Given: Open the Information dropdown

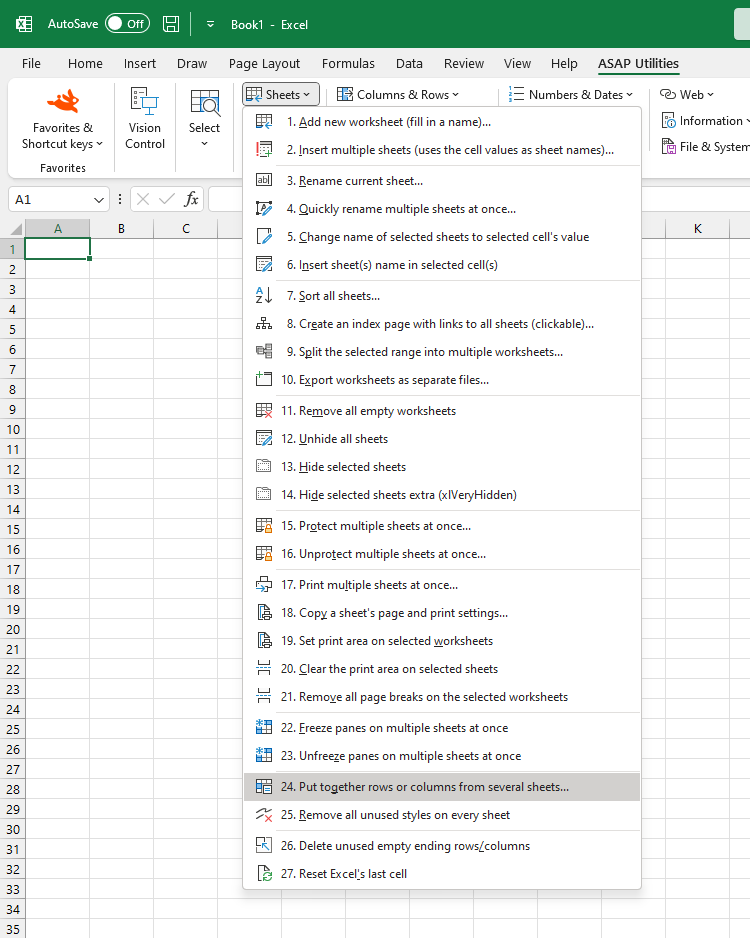Looking at the screenshot, I should (x=705, y=121).
